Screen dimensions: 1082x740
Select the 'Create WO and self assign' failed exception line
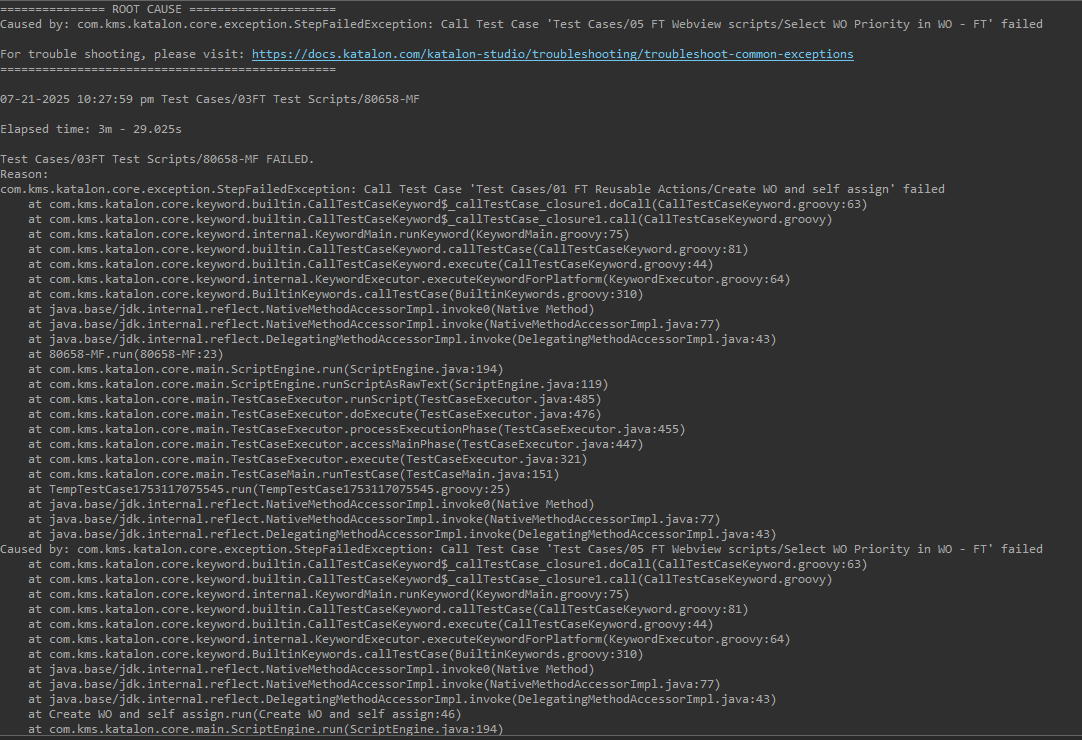click(x=472, y=189)
